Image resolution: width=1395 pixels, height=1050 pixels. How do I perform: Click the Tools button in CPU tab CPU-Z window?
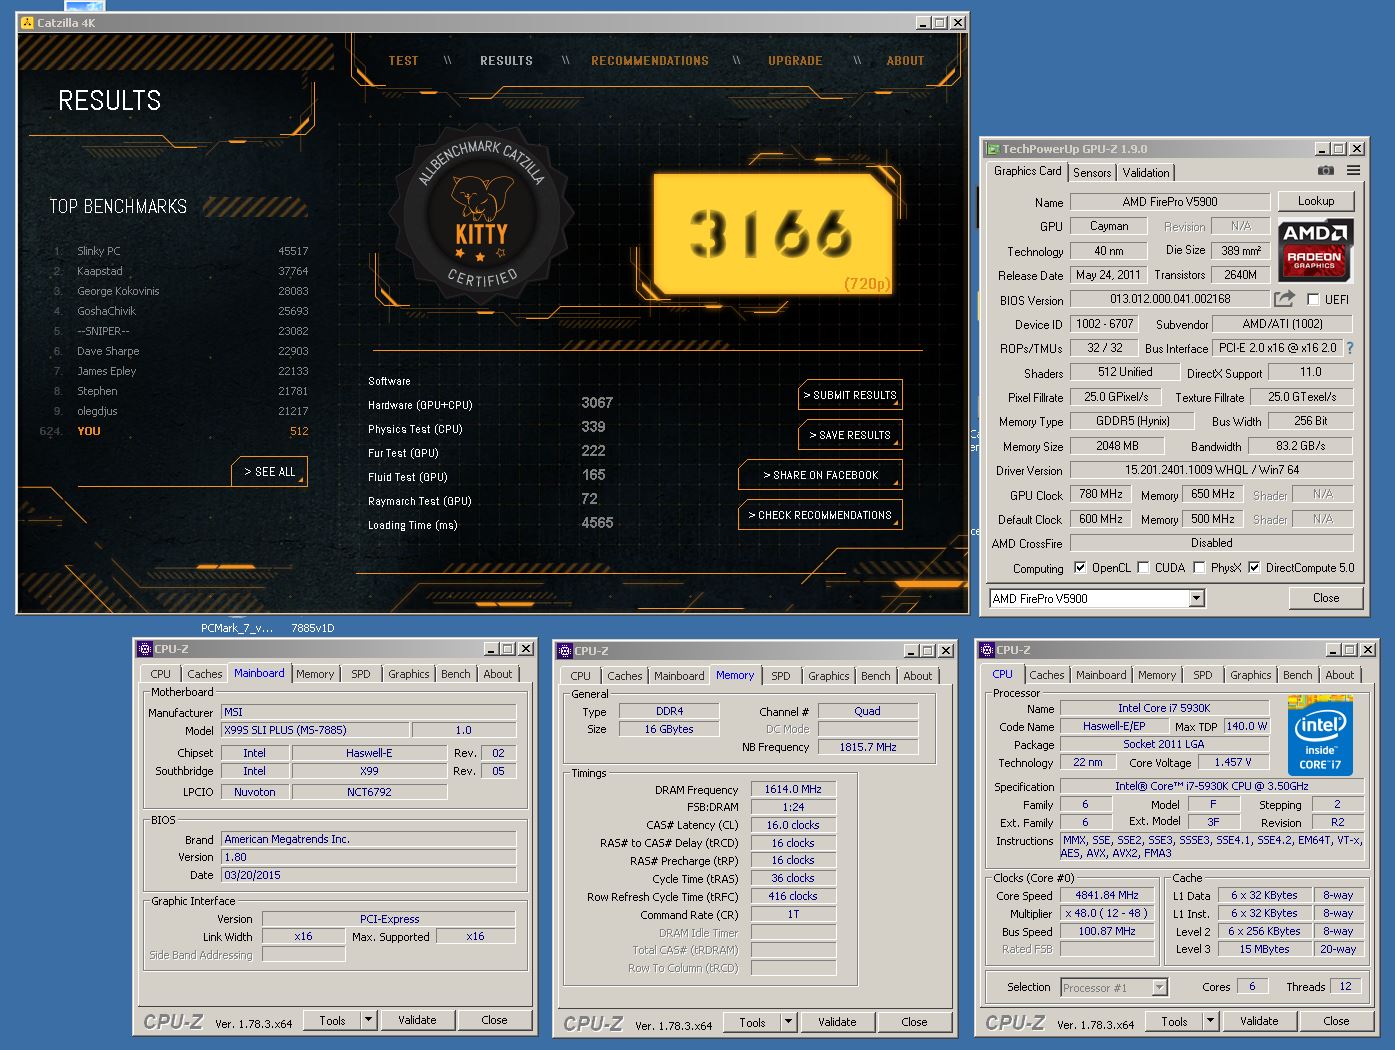point(1174,1021)
